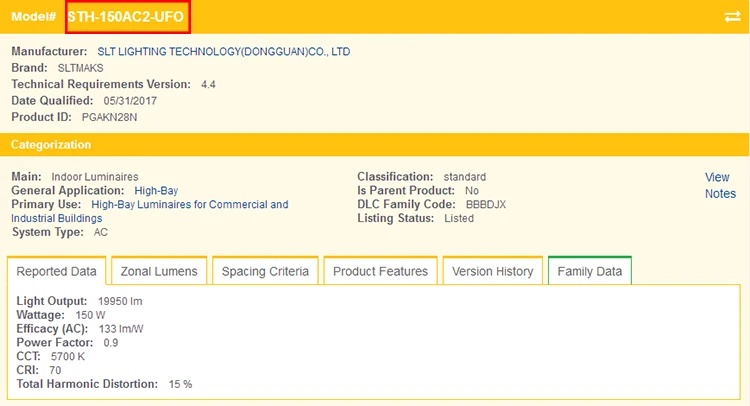Open the SLT Lighting Technology manufacturer link

[x=224, y=51]
